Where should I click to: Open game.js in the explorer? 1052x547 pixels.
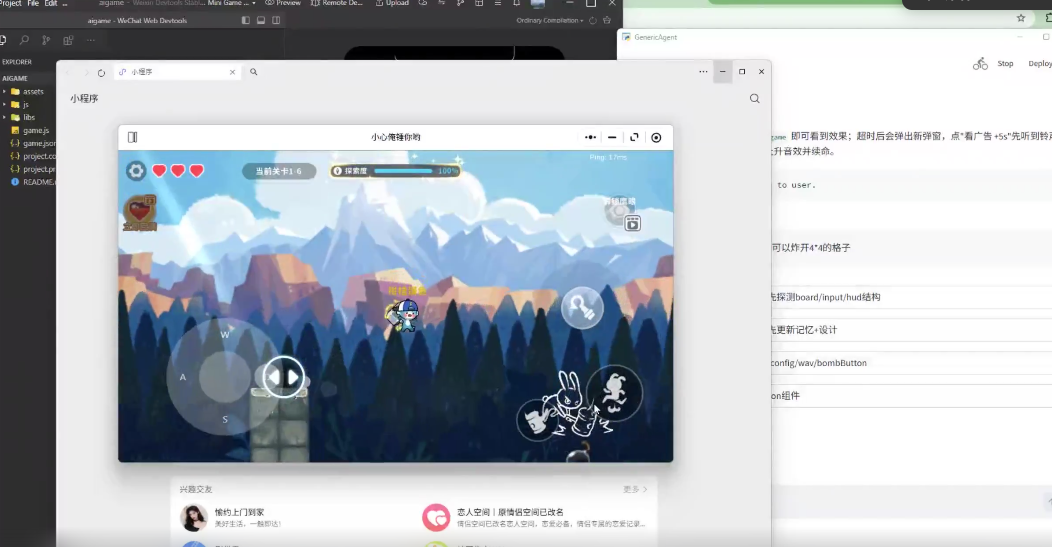pos(28,130)
